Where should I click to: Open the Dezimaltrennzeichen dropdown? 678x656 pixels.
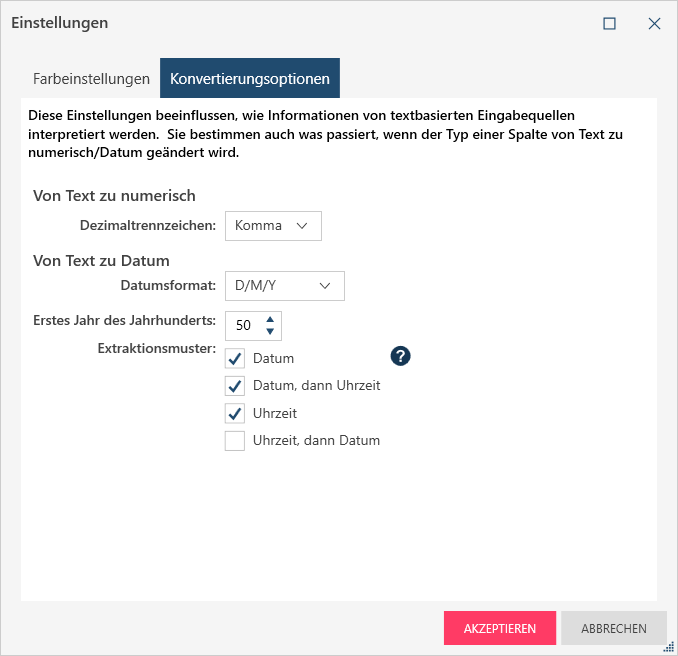[273, 226]
